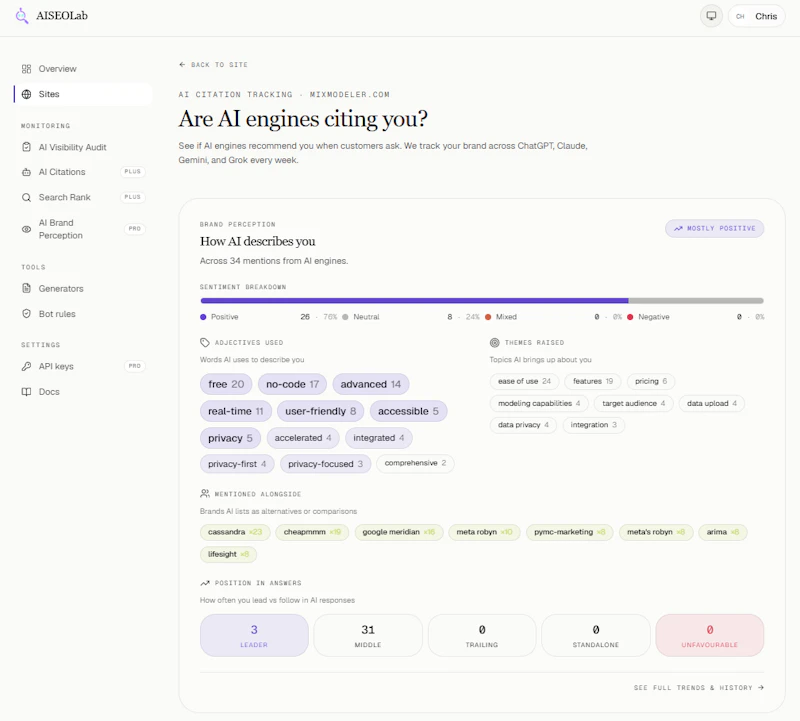The width and height of the screenshot is (800, 721).
Task: Toggle the monitor theme icon button
Action: 711,16
